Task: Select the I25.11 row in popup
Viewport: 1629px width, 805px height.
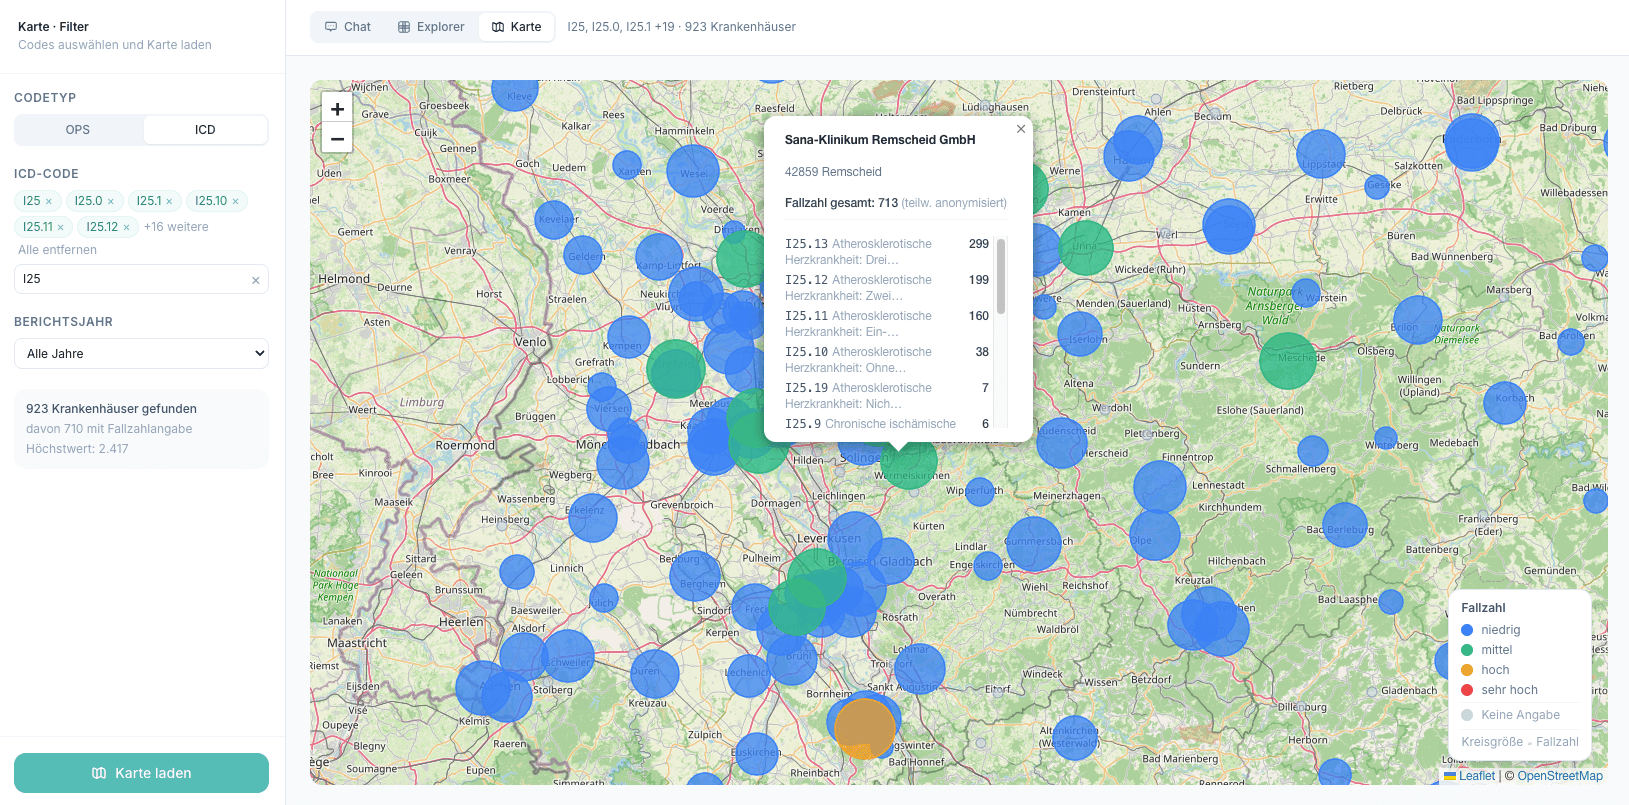Action: click(x=887, y=324)
